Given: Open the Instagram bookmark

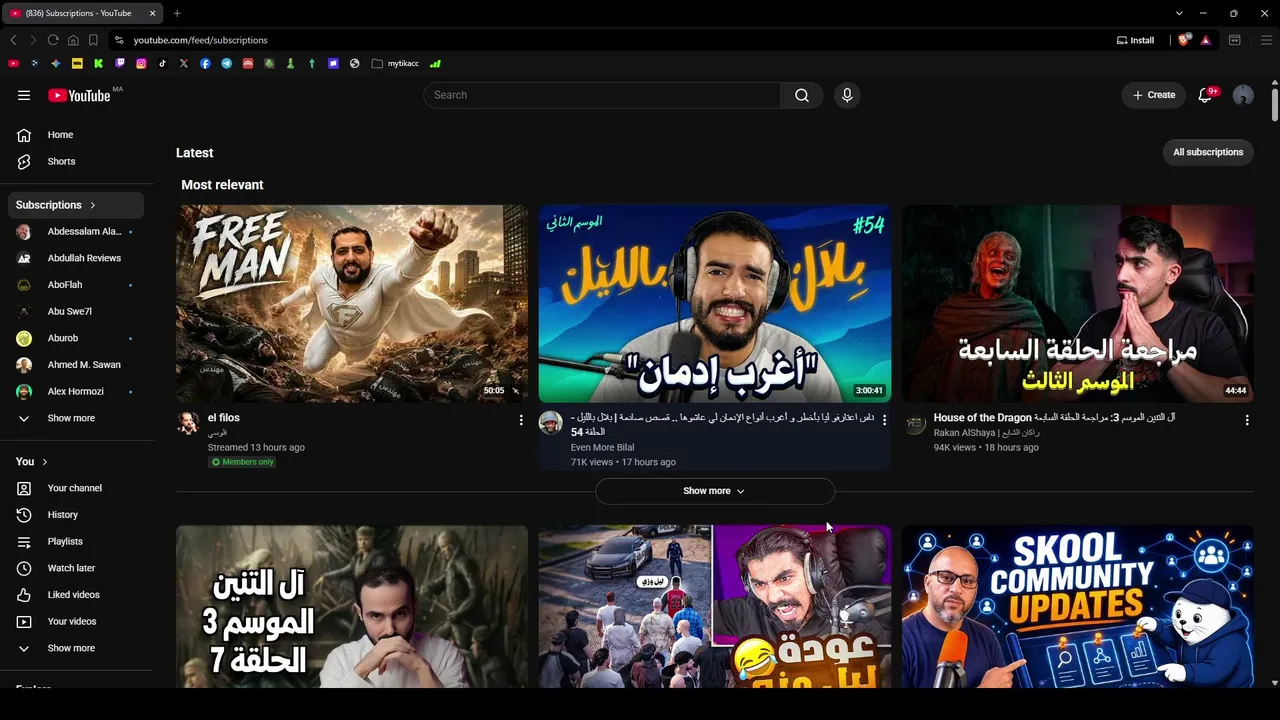Looking at the screenshot, I should [141, 63].
